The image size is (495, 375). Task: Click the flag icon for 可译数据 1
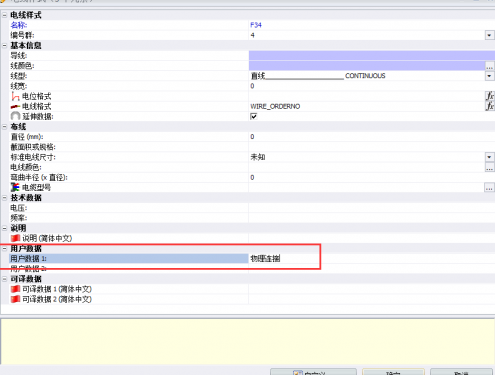[15, 289]
